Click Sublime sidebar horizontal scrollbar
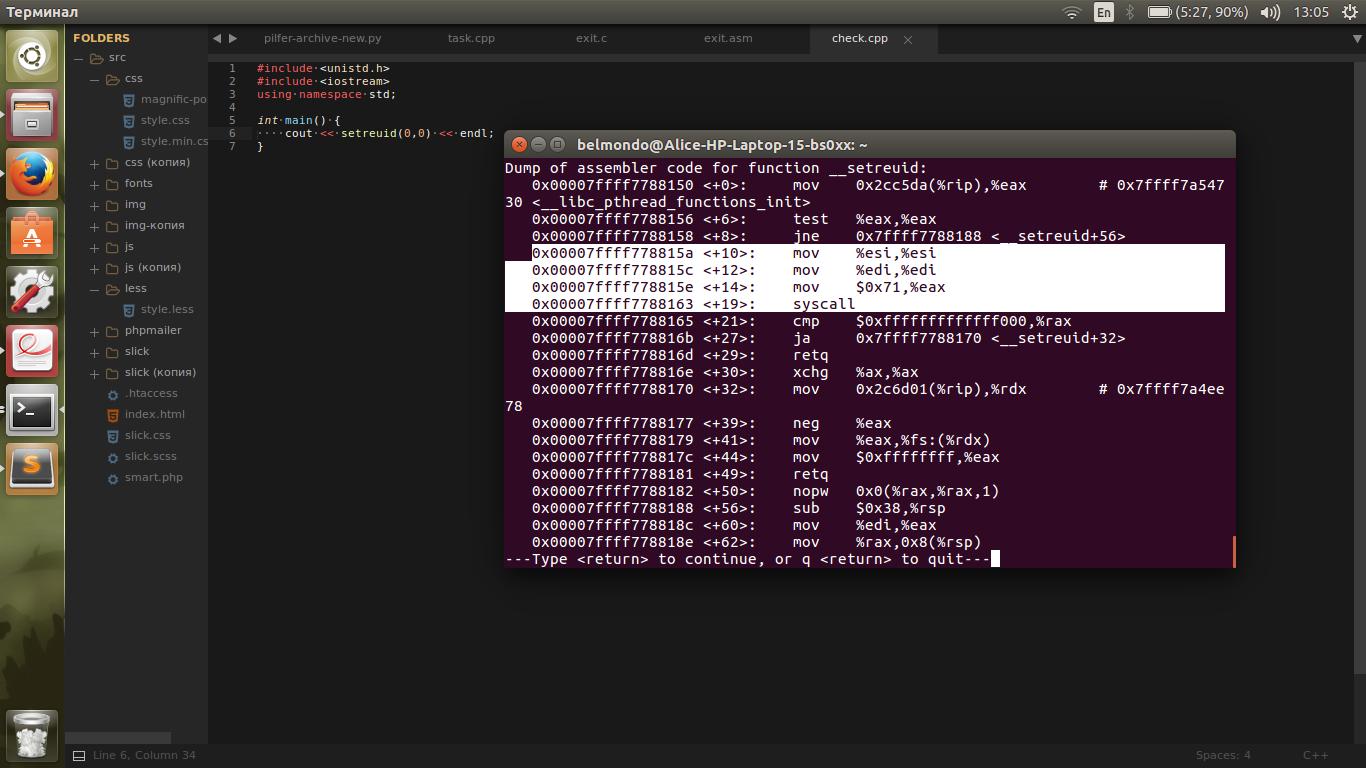 pyautogui.click(x=119, y=737)
